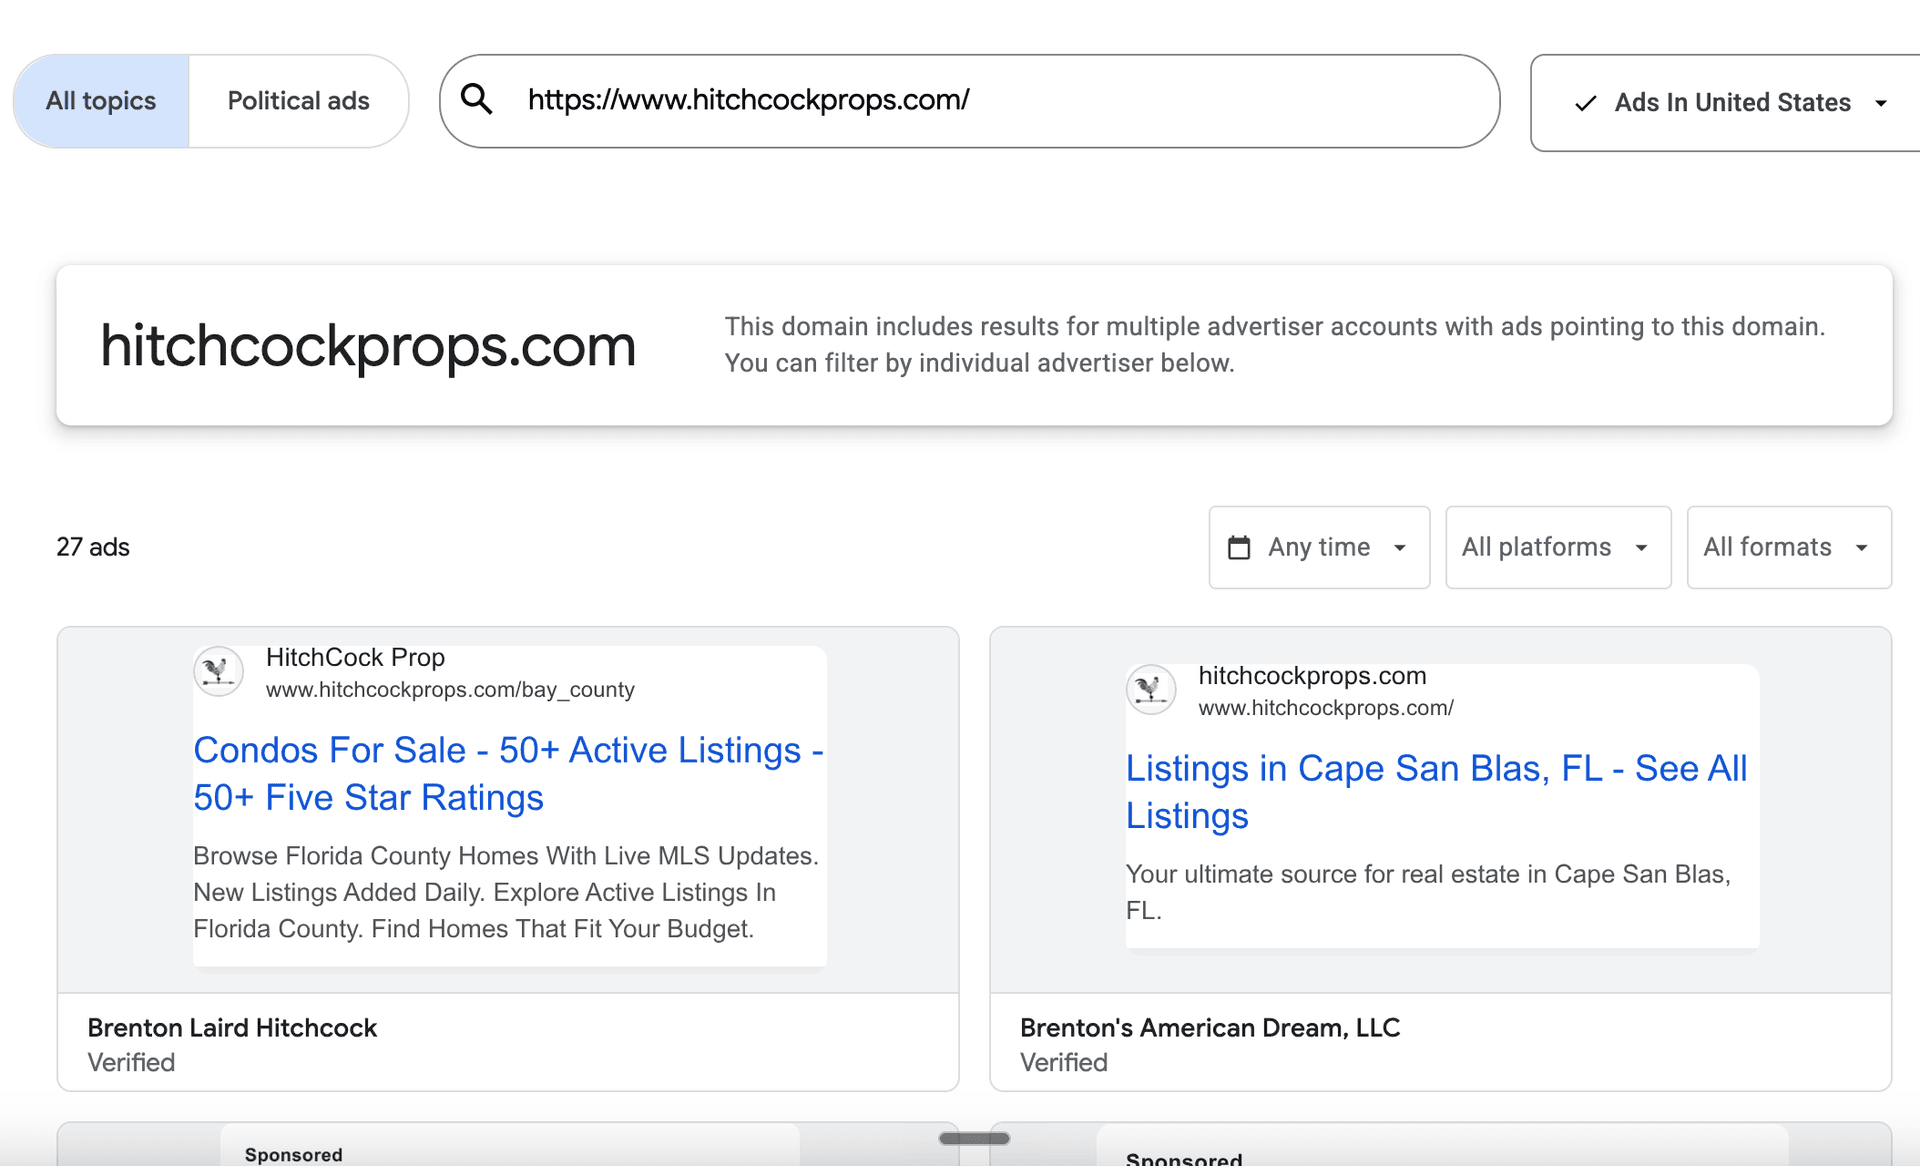The width and height of the screenshot is (1920, 1166).
Task: Click the search field containing the hitchcockprops URL
Action: point(969,101)
